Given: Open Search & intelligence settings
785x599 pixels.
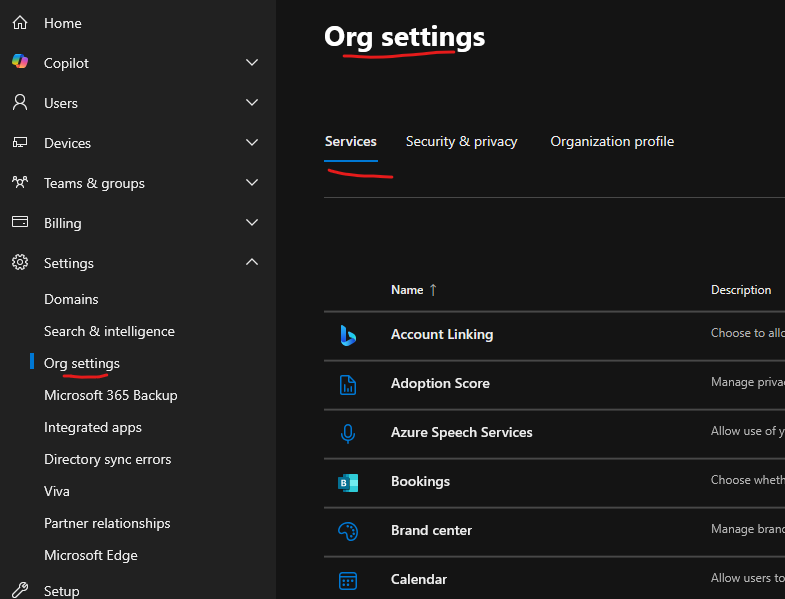Looking at the screenshot, I should 109,331.
